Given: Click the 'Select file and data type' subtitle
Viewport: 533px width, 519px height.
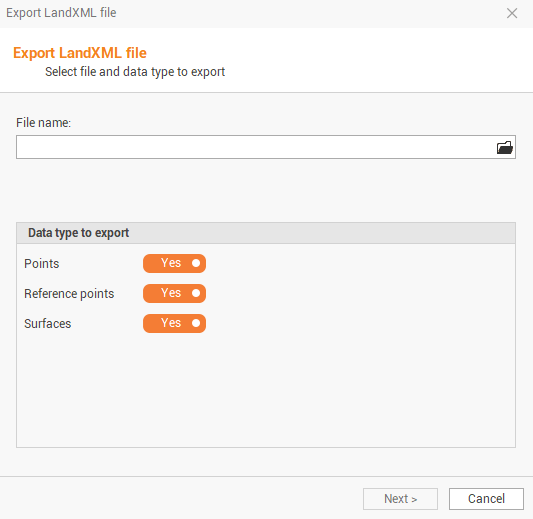Looking at the screenshot, I should point(135,72).
